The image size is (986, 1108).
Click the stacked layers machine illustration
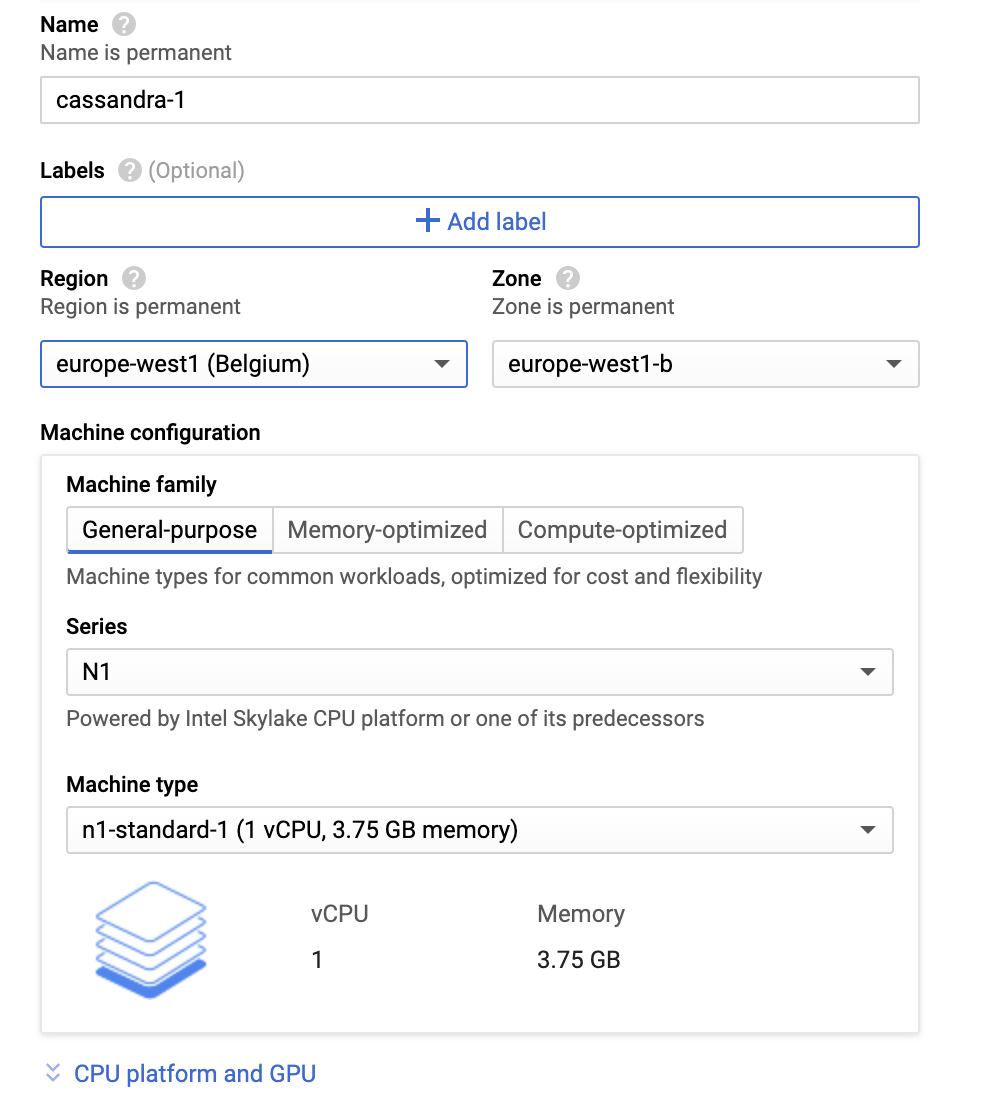pos(150,939)
